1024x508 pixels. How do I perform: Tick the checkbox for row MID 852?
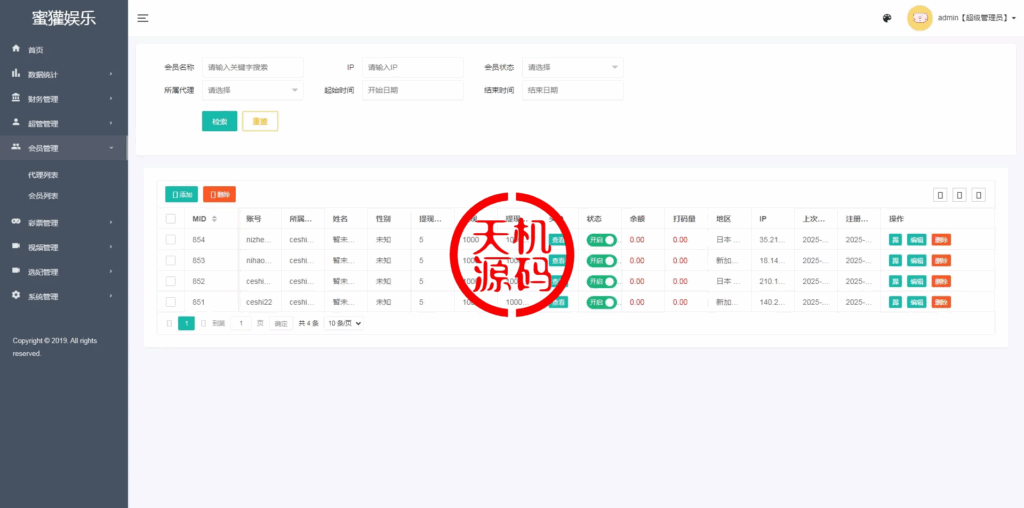[170, 281]
